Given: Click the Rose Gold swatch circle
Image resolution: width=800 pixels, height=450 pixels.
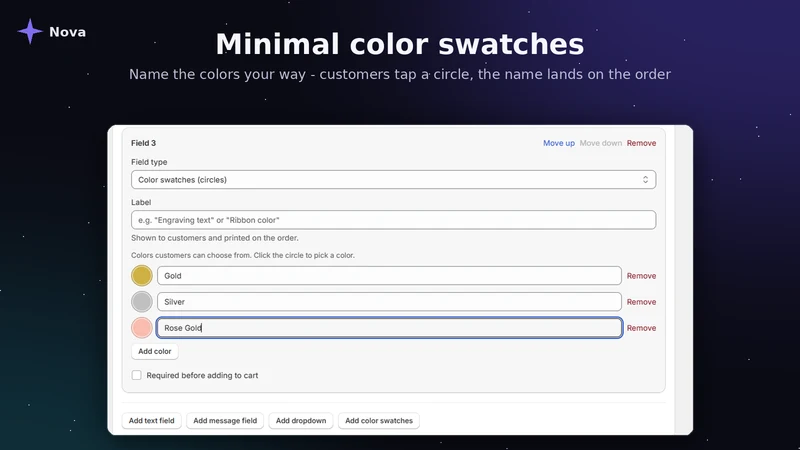Looking at the screenshot, I should [x=142, y=328].
